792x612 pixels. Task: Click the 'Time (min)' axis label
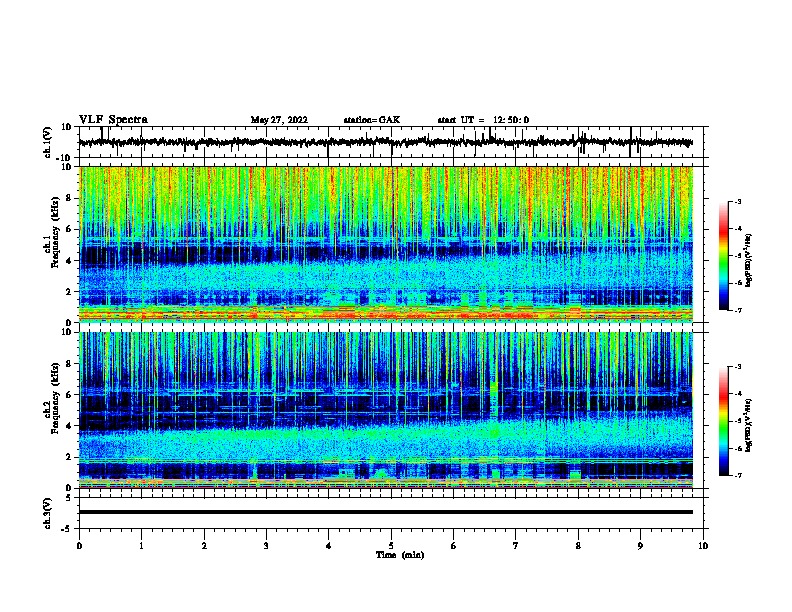pos(400,555)
